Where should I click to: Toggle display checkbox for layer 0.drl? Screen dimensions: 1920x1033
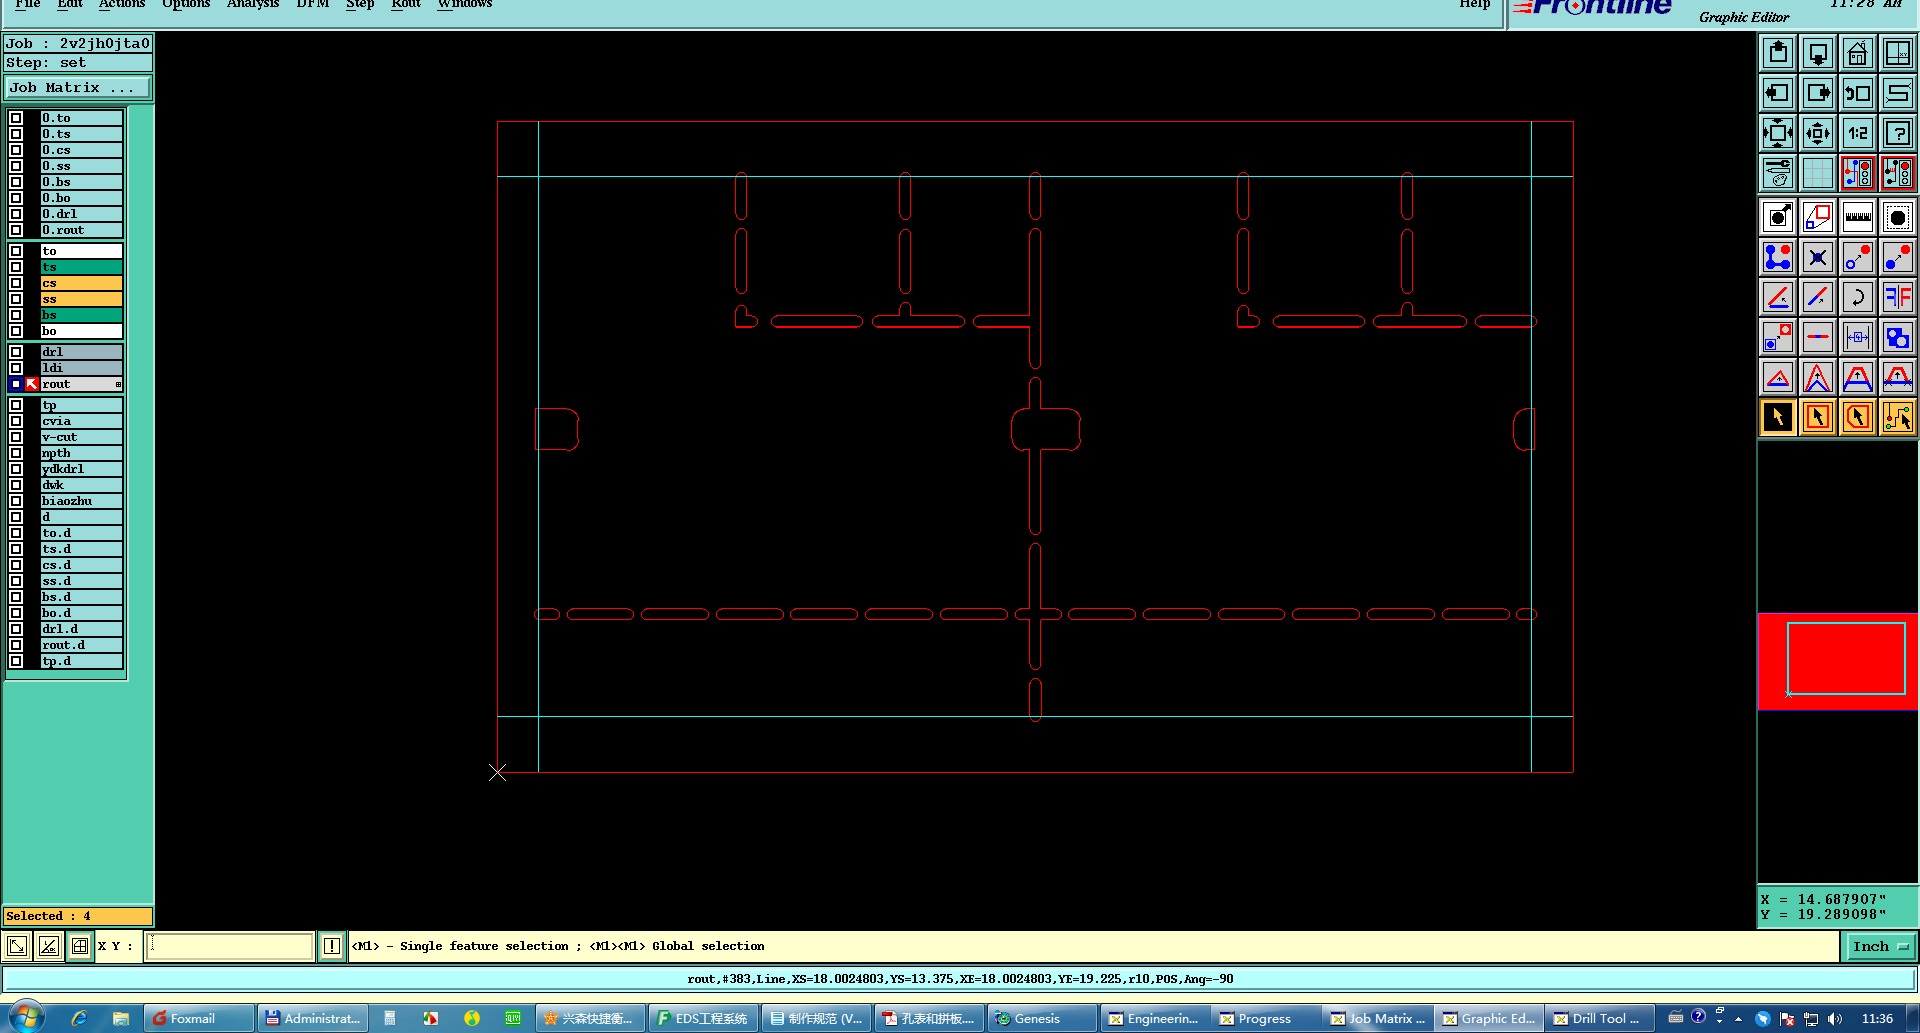tap(16, 214)
